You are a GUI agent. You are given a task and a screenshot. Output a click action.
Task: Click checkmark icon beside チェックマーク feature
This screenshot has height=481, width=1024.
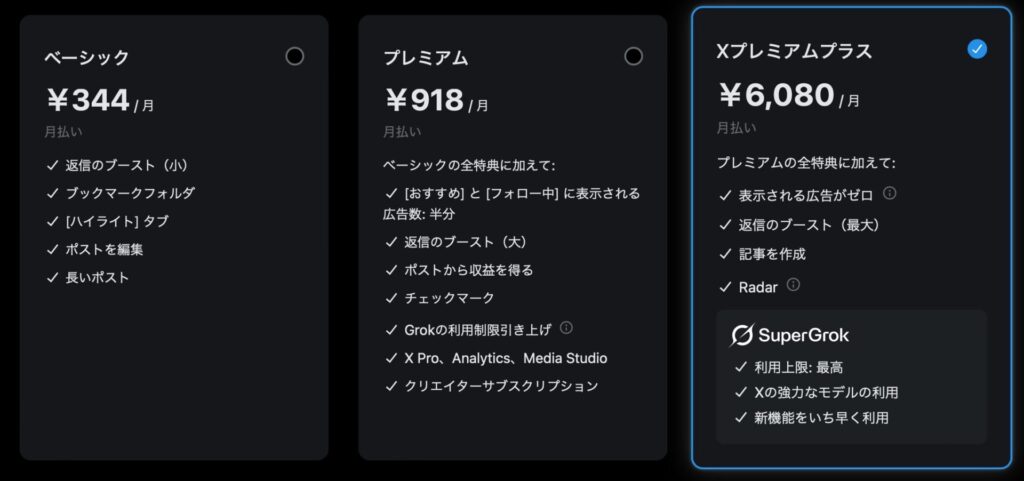point(391,298)
